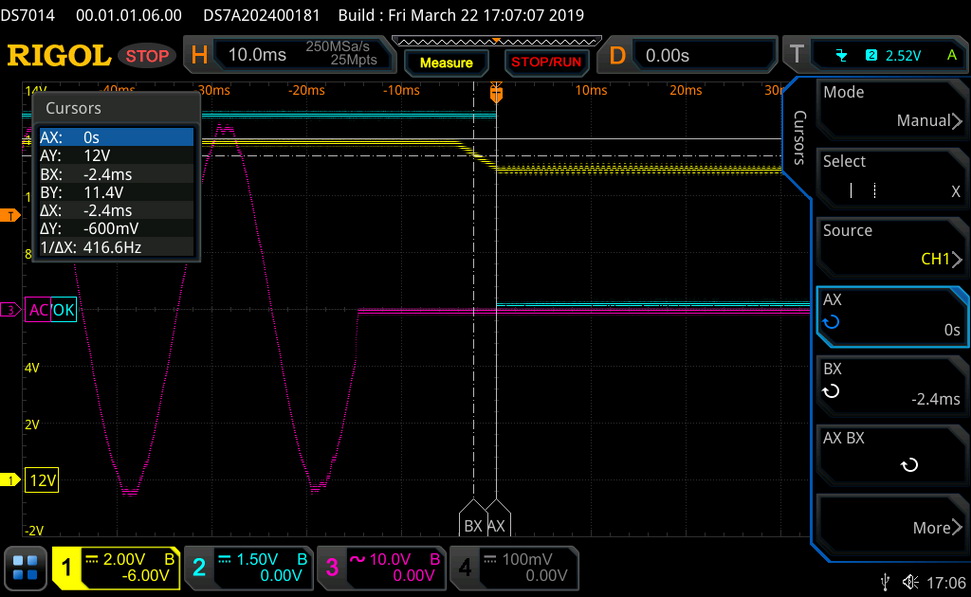Open the Measure menu button

[446, 63]
